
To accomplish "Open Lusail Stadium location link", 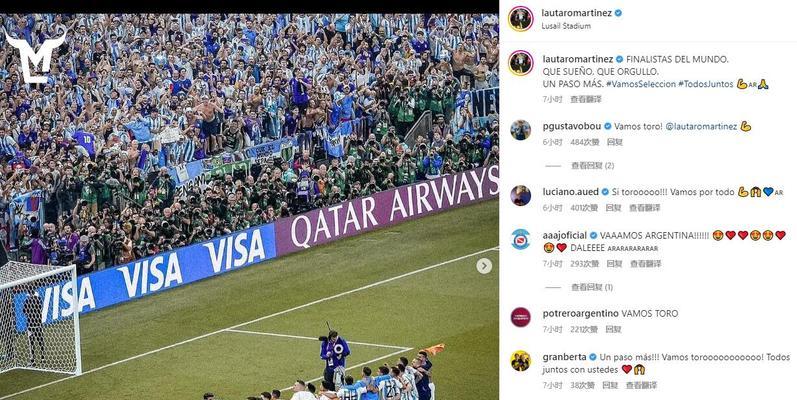I will click(x=566, y=26).
